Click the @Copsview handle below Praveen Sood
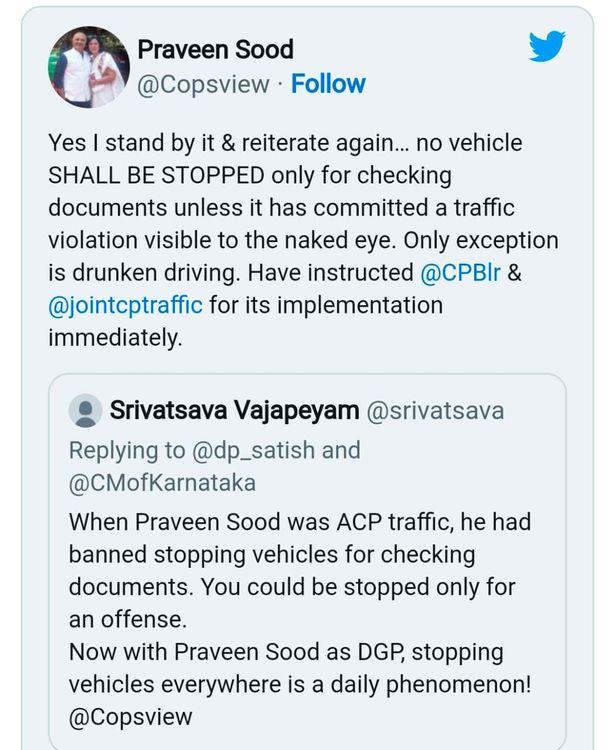 click(x=203, y=84)
